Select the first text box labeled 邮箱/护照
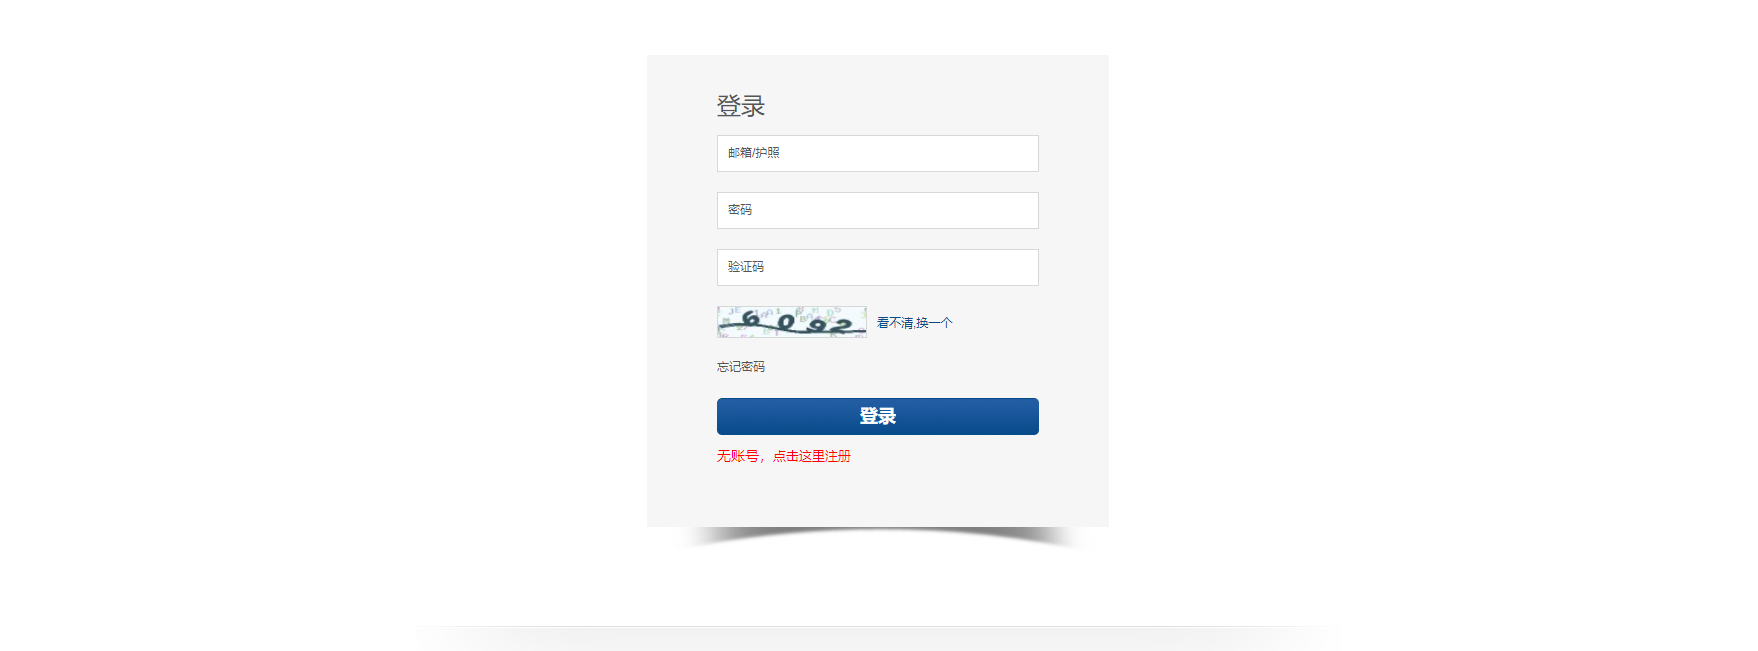 (x=877, y=153)
